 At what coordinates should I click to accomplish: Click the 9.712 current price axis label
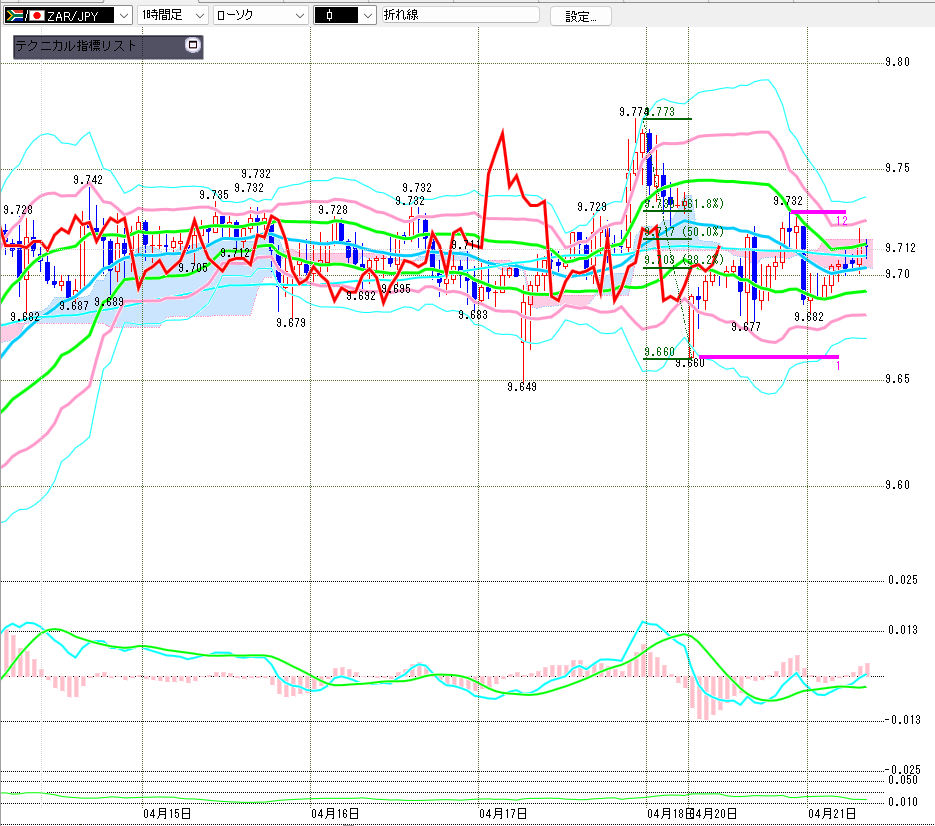901,248
